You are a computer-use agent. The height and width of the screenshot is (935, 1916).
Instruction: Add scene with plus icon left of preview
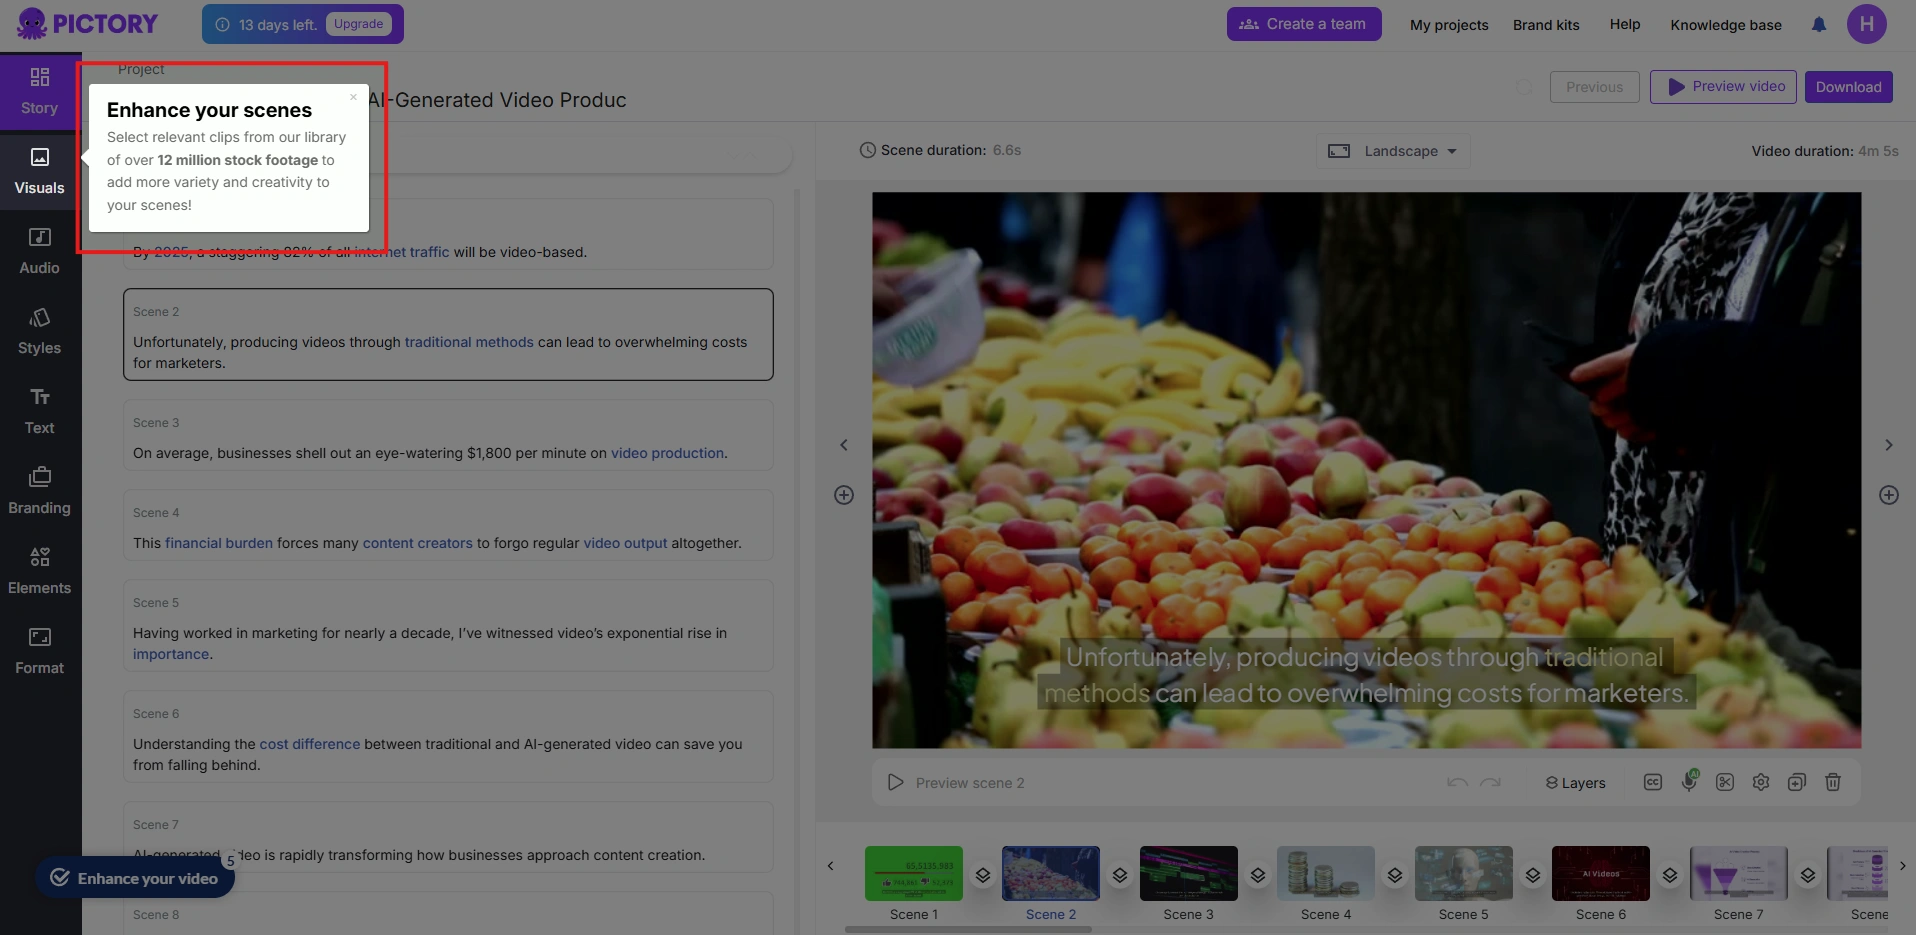pyautogui.click(x=844, y=495)
